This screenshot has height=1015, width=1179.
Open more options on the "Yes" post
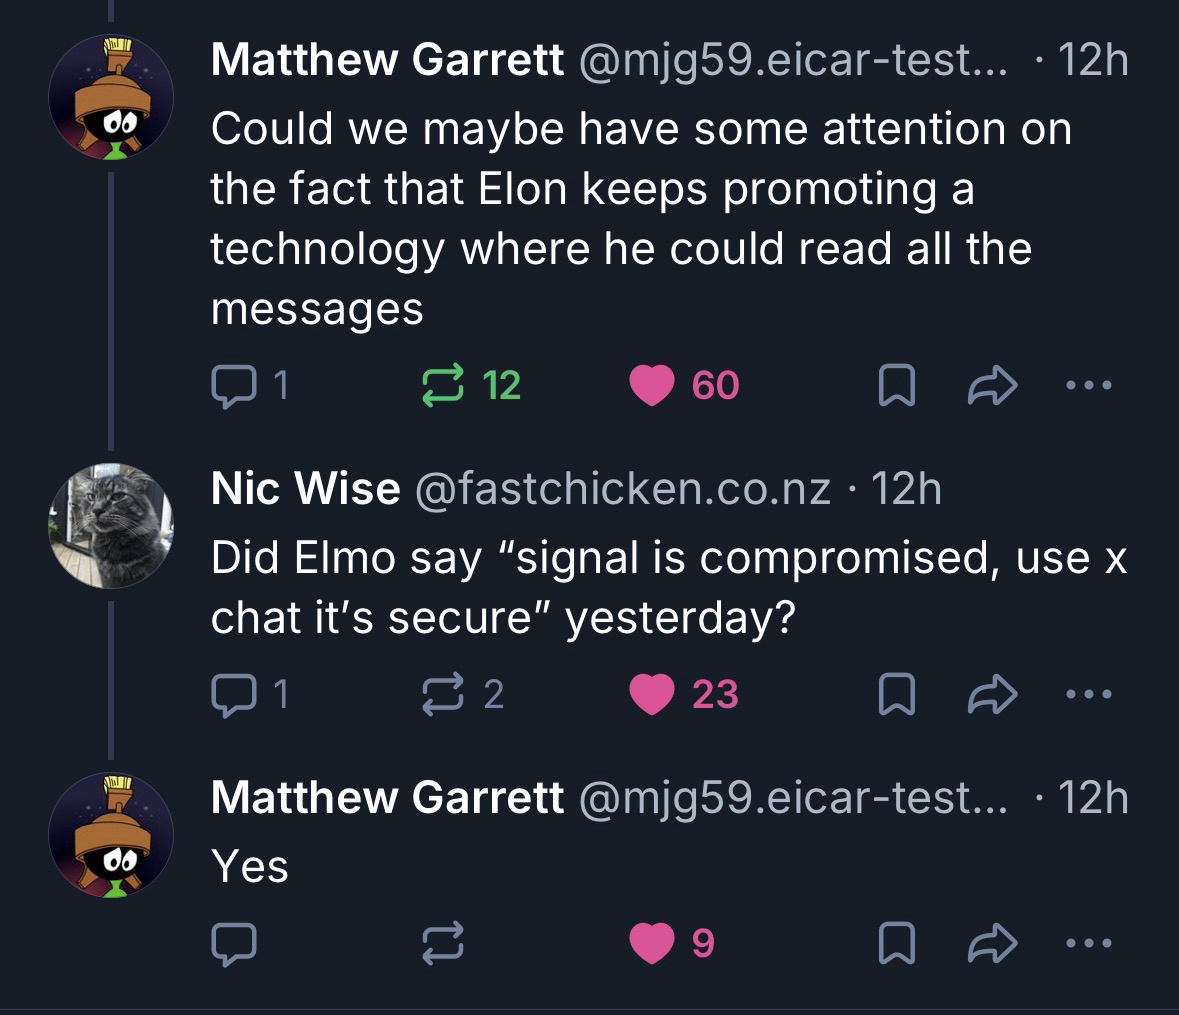click(1086, 942)
